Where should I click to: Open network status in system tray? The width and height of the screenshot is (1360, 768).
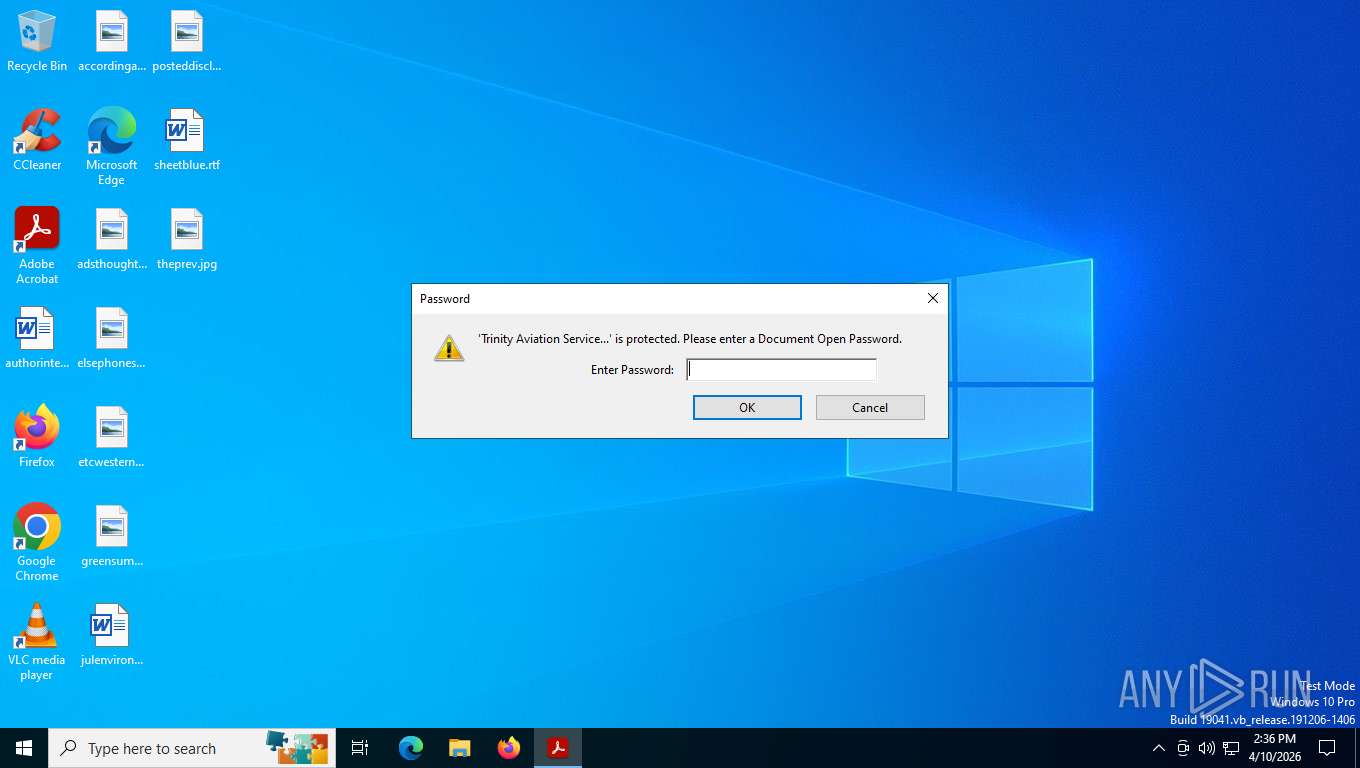1231,748
